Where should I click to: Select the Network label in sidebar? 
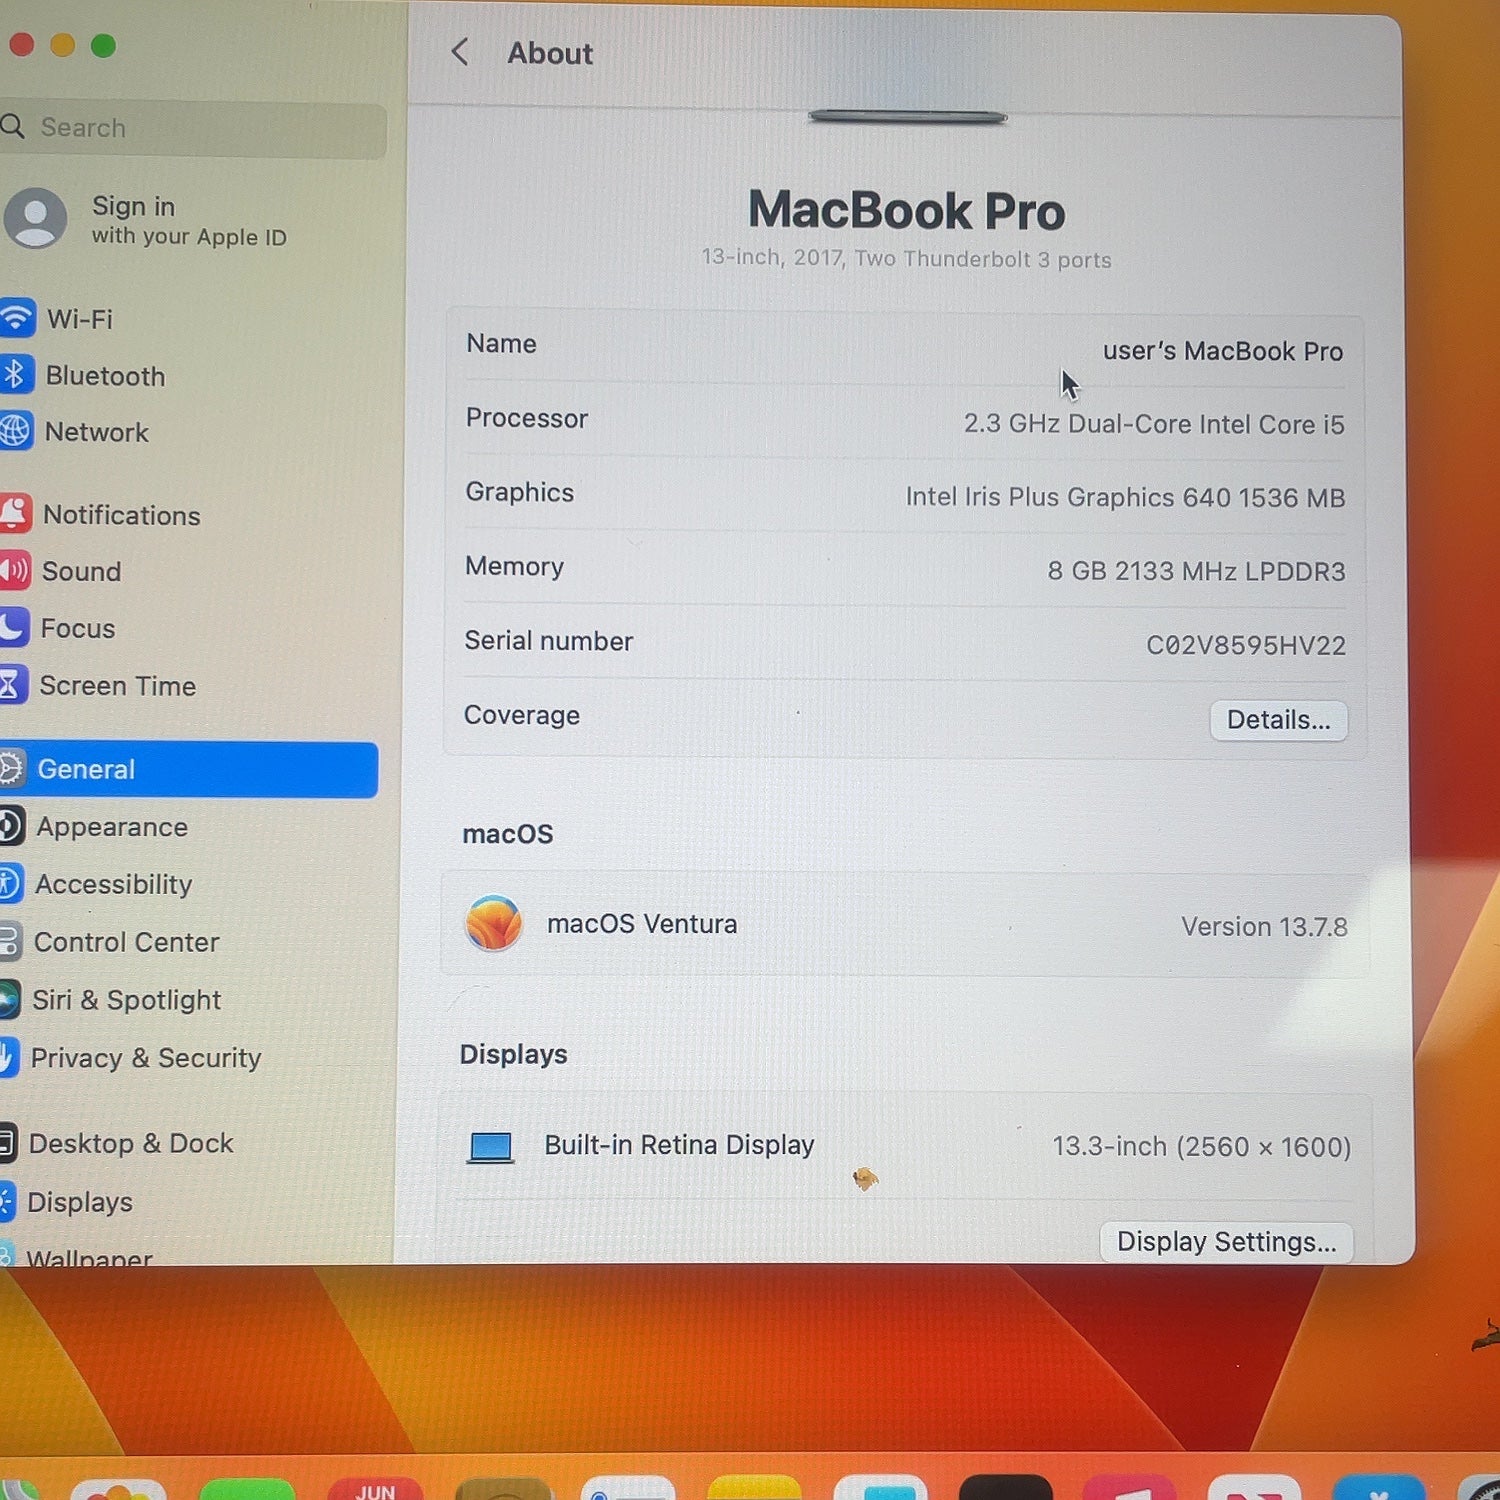pyautogui.click(x=97, y=432)
